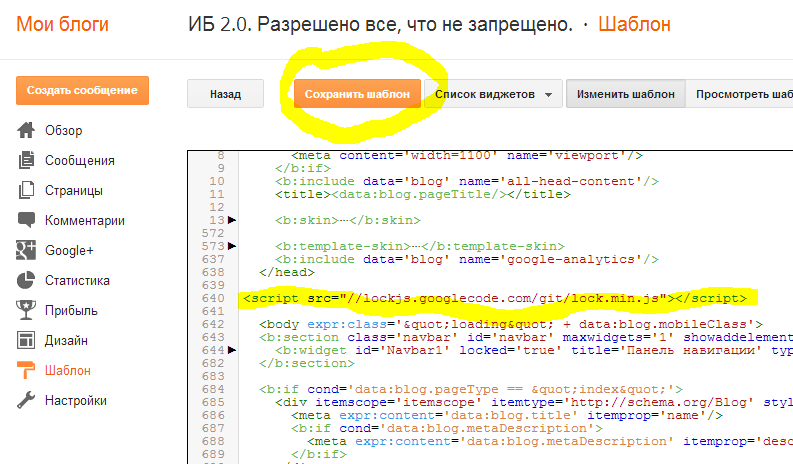Click the Сообщения documents icon
The image size is (793, 464).
tap(26, 160)
